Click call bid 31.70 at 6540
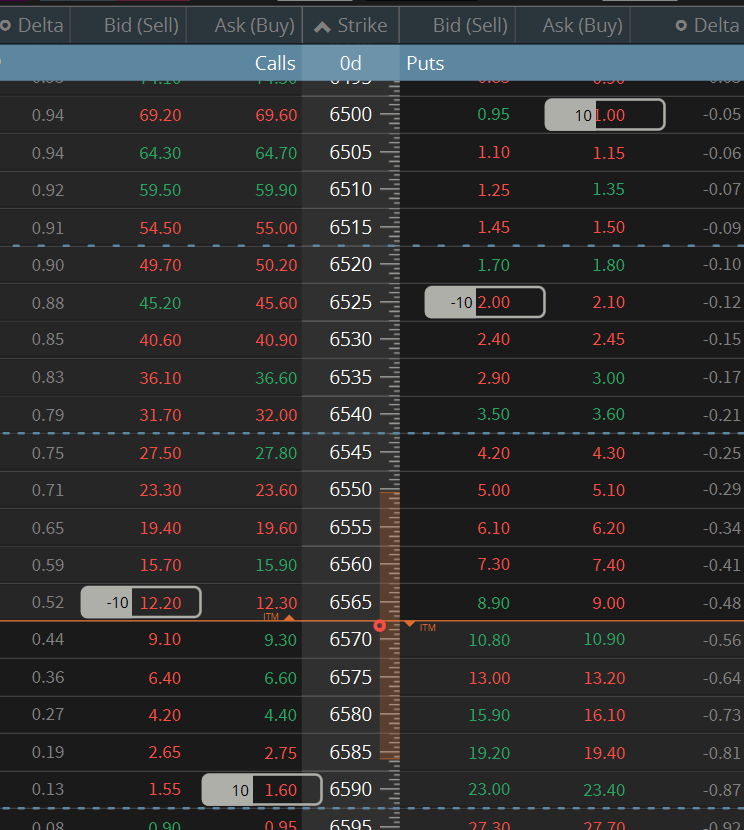The width and height of the screenshot is (744, 830). point(160,415)
